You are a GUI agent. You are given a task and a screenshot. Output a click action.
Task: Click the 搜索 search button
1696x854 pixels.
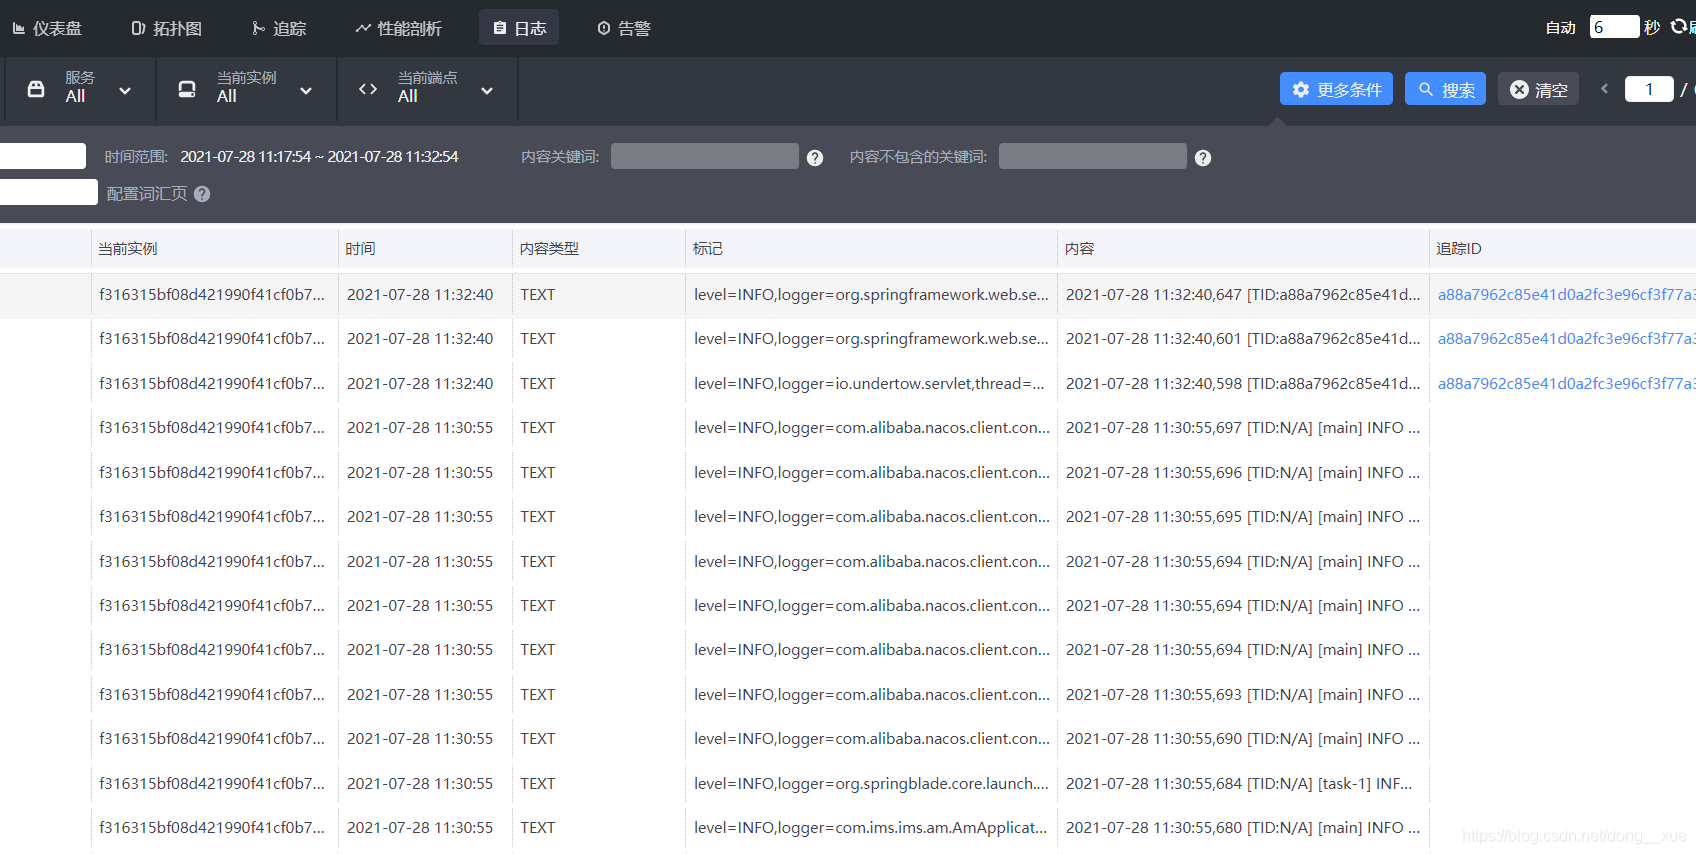click(1445, 89)
